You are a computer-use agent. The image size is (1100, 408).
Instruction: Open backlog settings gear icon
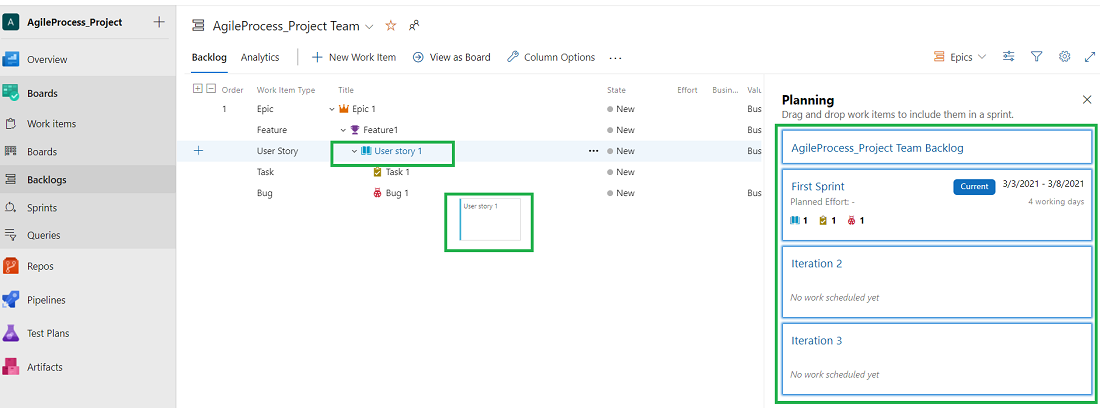[1064, 57]
